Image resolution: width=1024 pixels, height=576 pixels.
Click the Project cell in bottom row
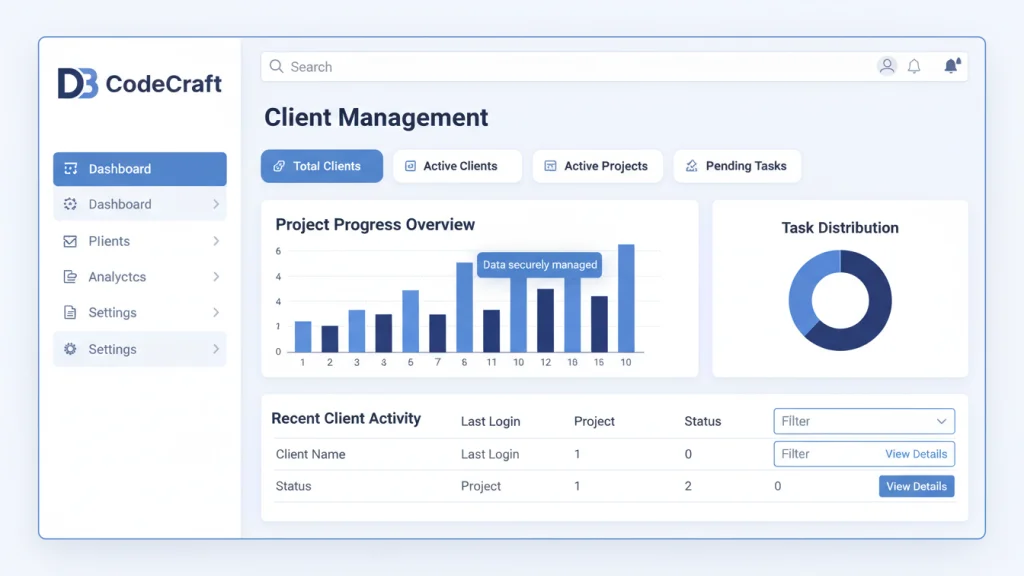(481, 486)
